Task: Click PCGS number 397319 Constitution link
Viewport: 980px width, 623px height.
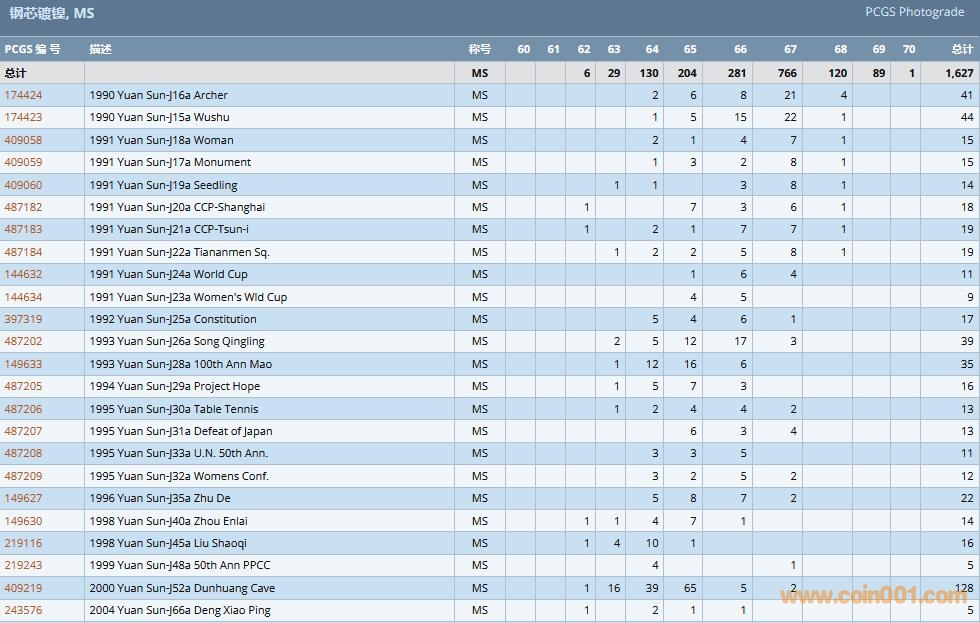Action: click(23, 319)
